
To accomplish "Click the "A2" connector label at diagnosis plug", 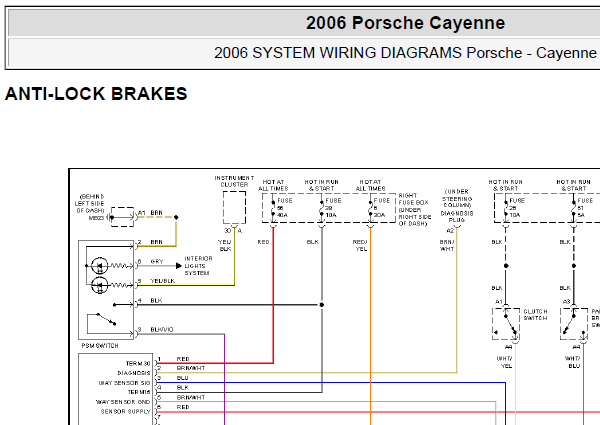I will 450,230.
